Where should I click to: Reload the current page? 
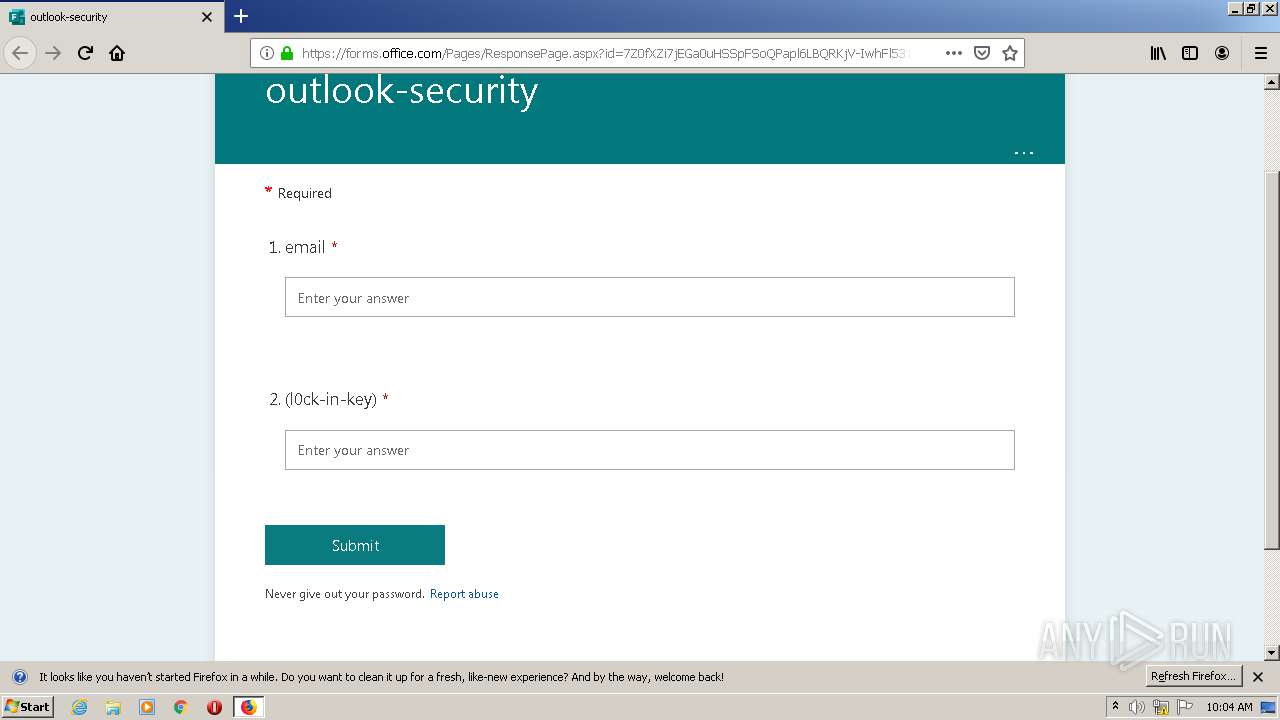pyautogui.click(x=86, y=53)
